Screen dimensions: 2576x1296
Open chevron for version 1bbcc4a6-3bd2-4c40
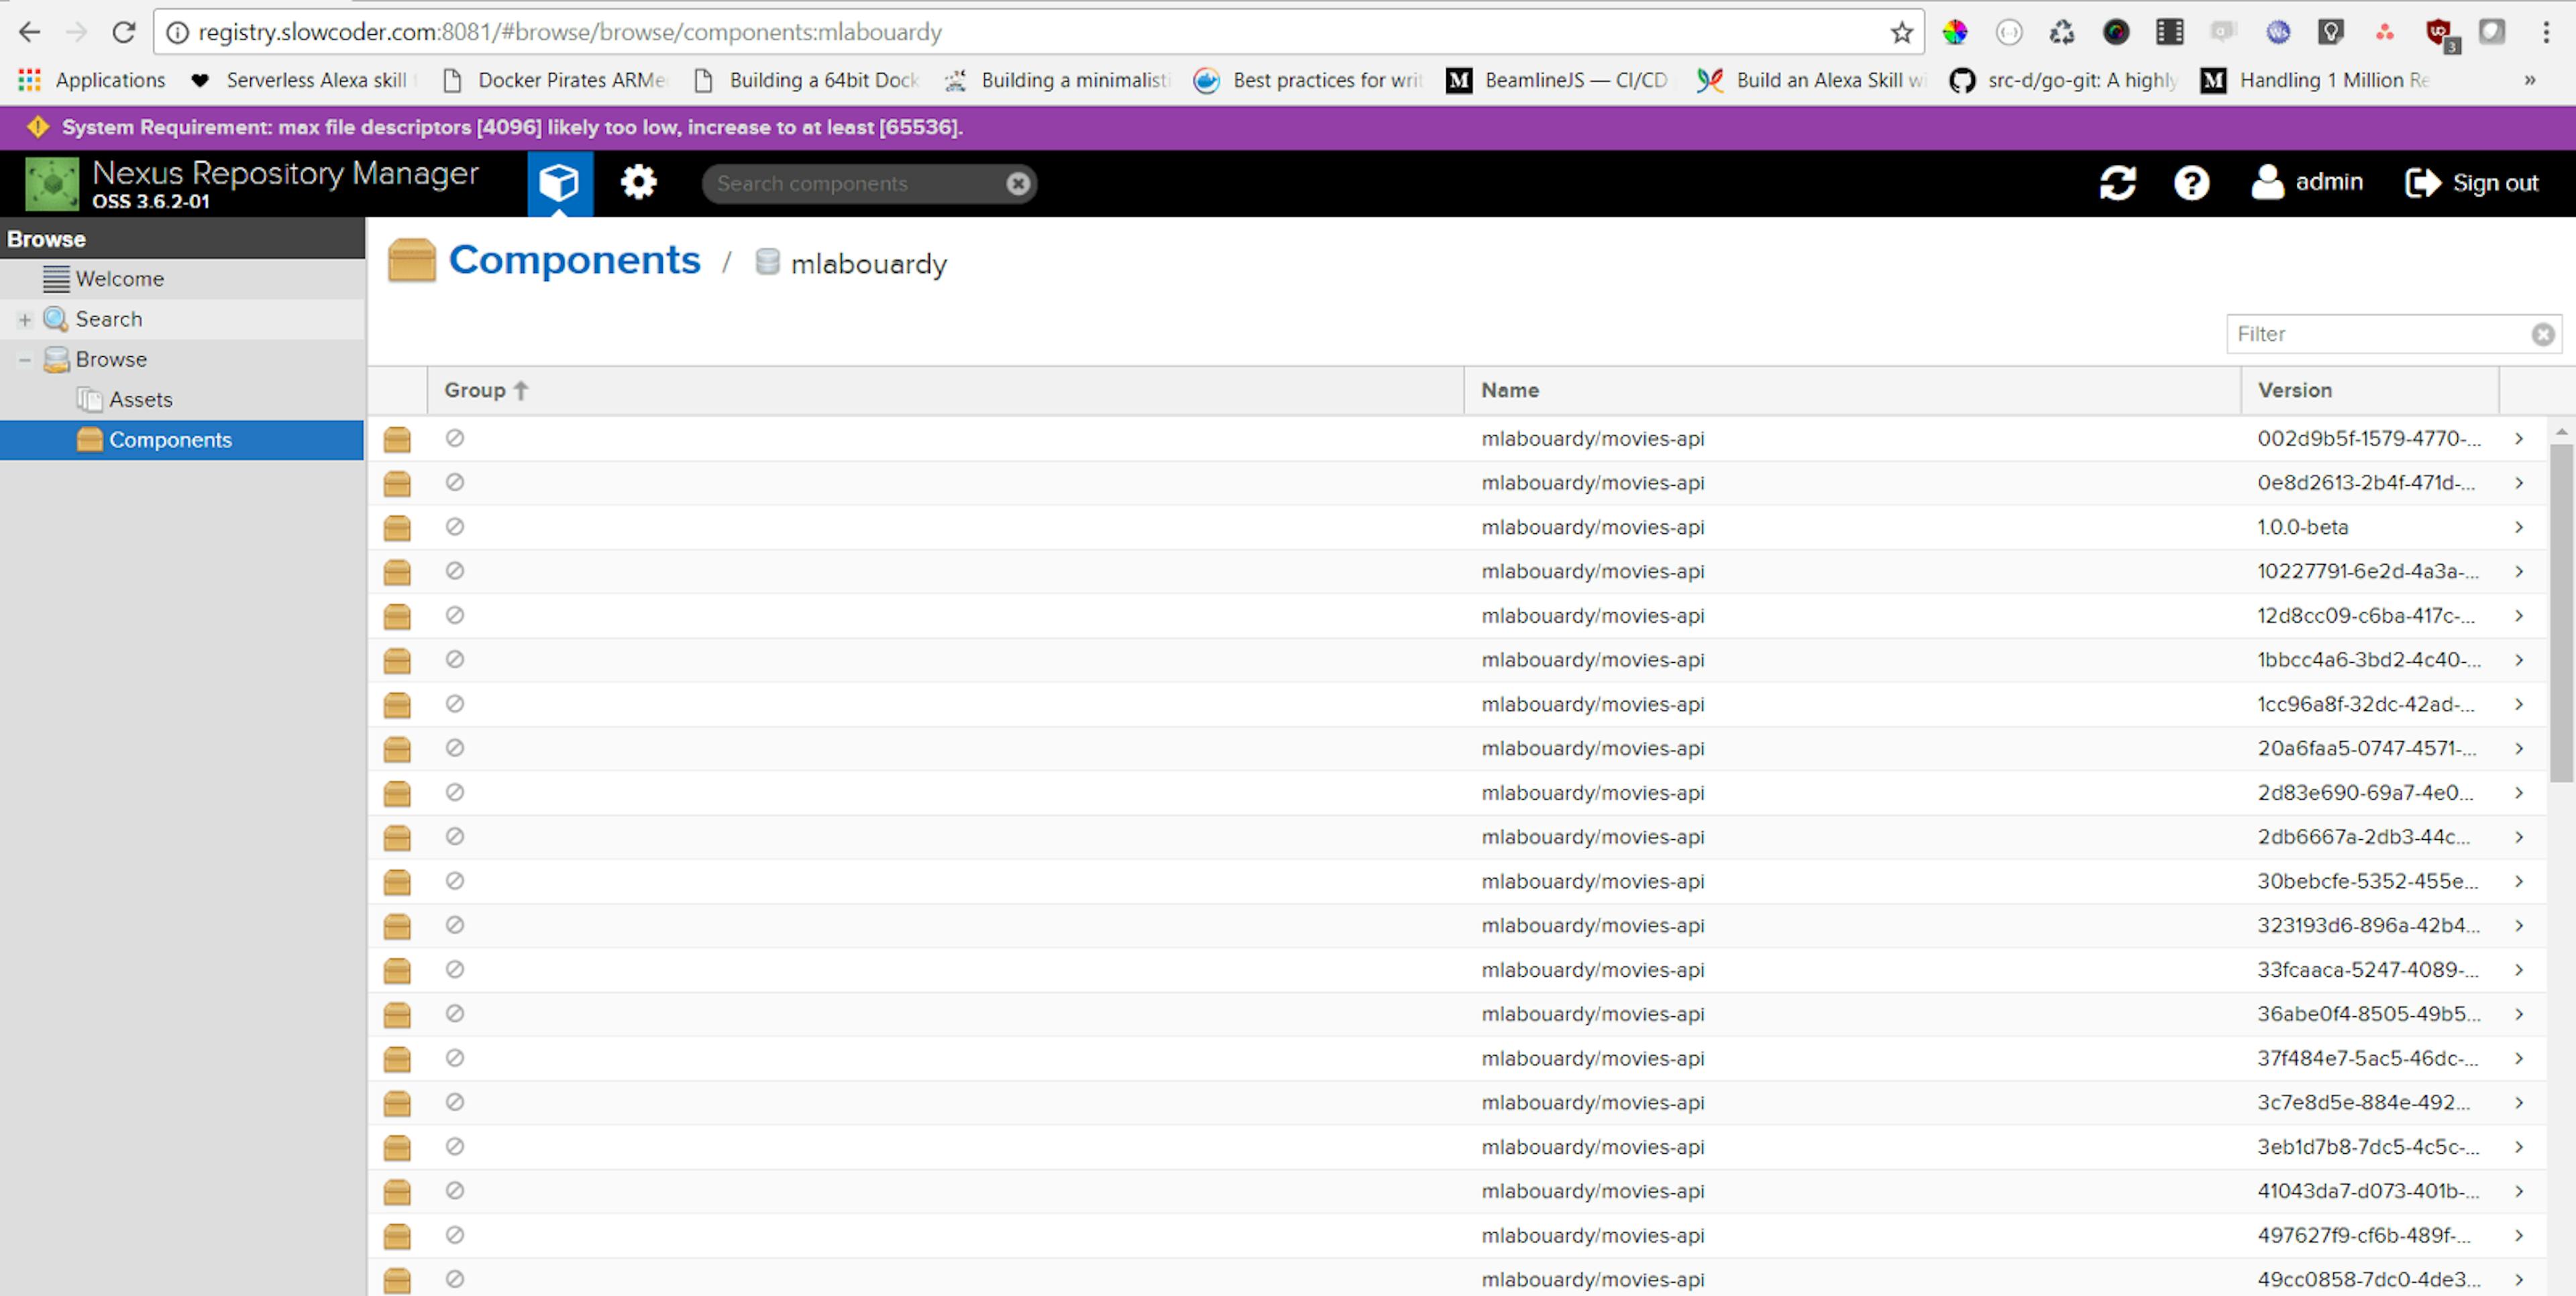point(2519,659)
